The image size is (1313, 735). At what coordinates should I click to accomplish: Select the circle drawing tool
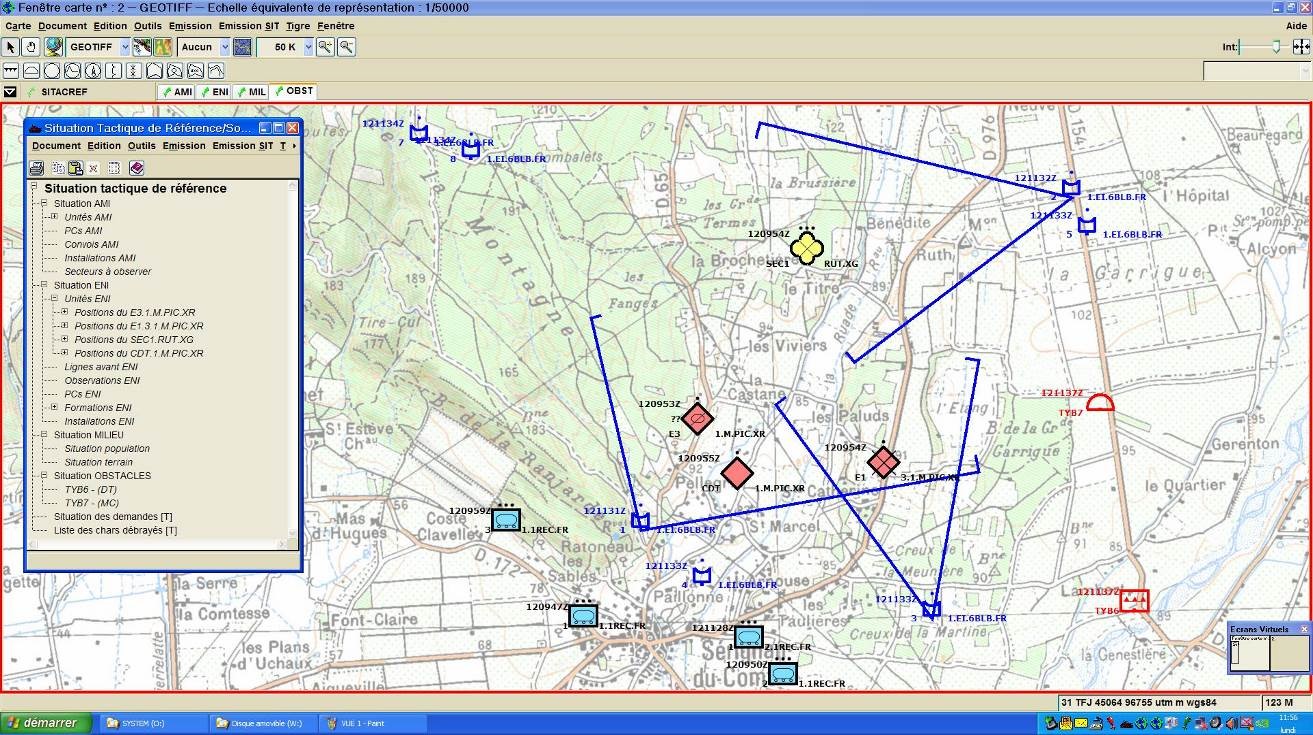click(x=51, y=71)
